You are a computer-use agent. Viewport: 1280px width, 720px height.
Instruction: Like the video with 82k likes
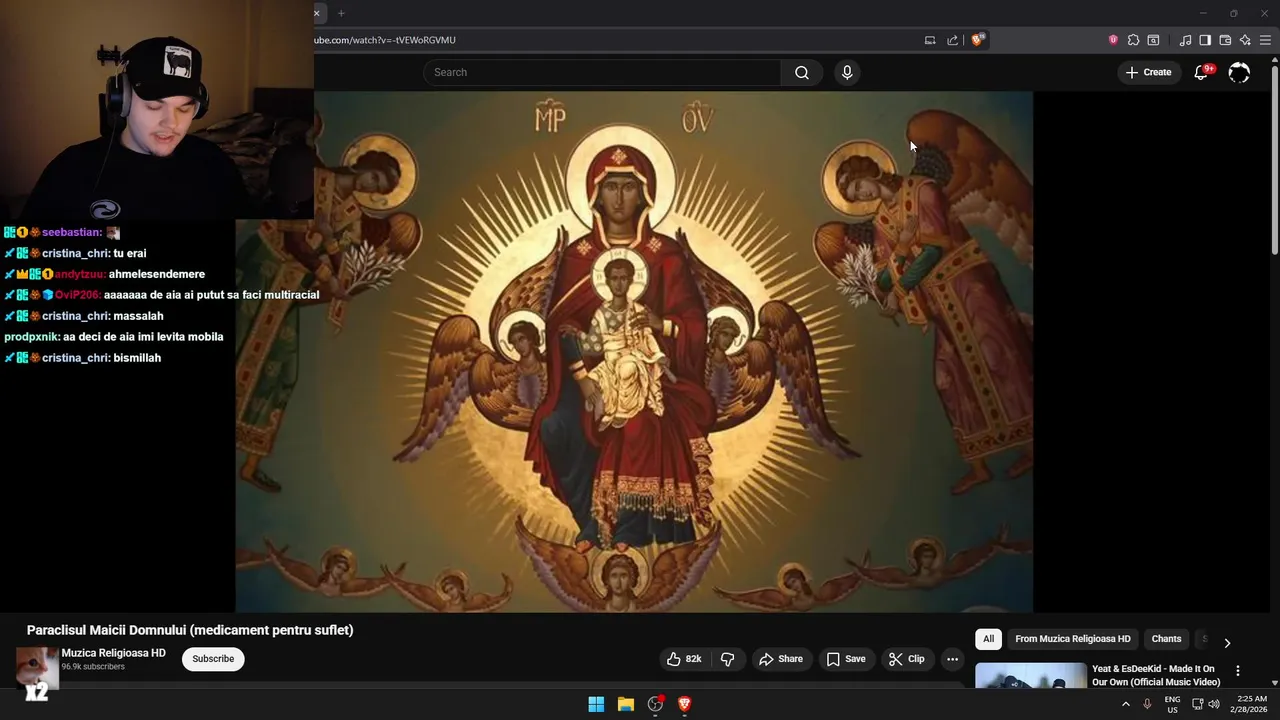click(x=684, y=659)
